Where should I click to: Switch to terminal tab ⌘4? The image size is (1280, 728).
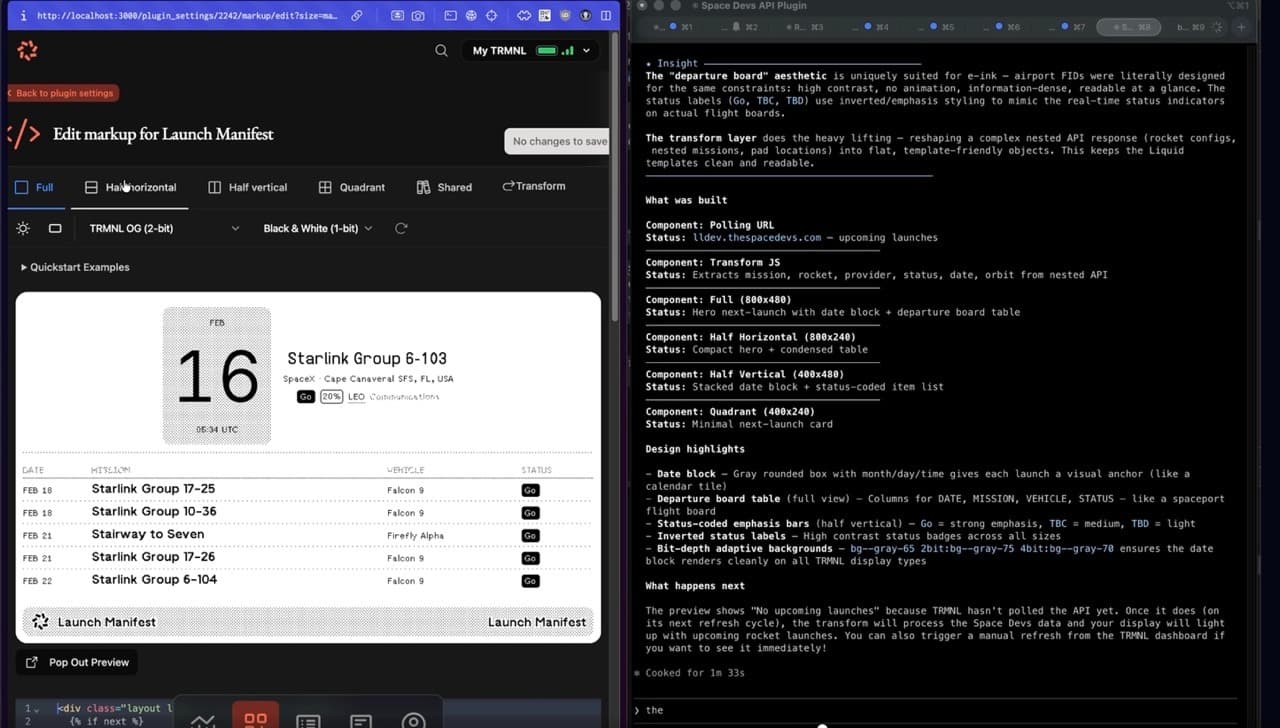pos(872,27)
